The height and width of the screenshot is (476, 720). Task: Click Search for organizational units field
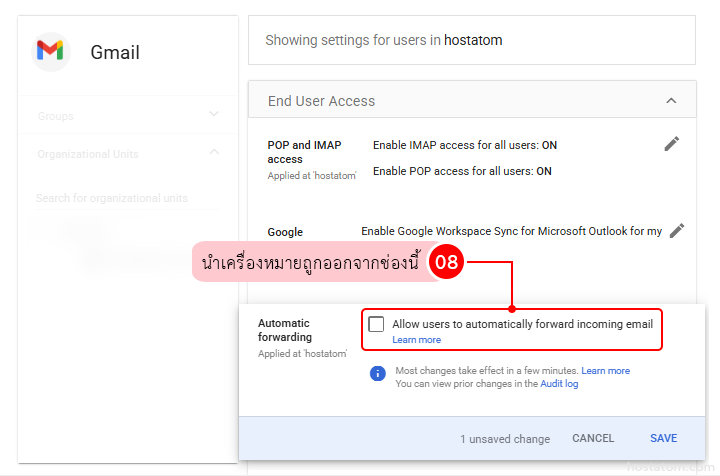click(127, 198)
